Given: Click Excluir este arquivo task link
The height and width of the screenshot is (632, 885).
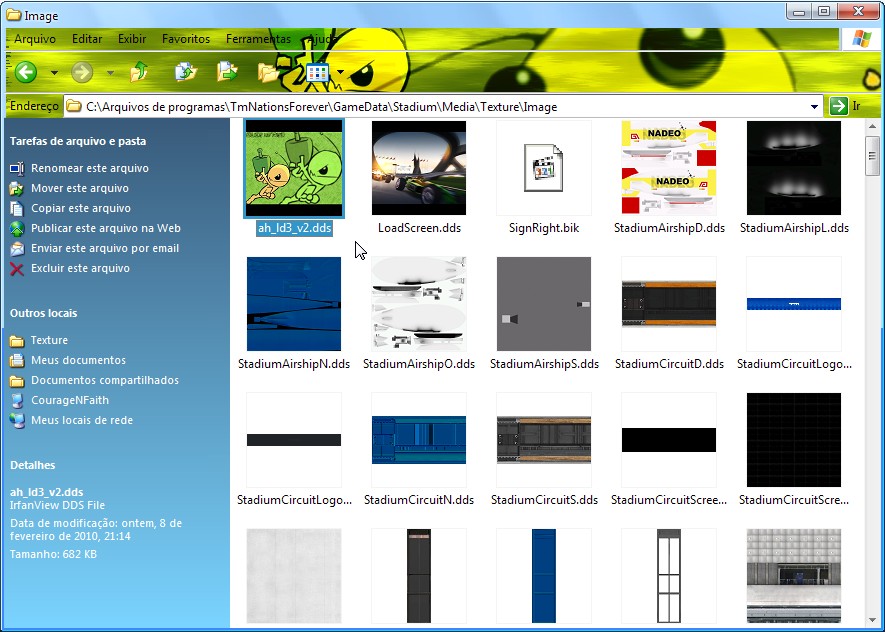Looking at the screenshot, I should [x=80, y=268].
